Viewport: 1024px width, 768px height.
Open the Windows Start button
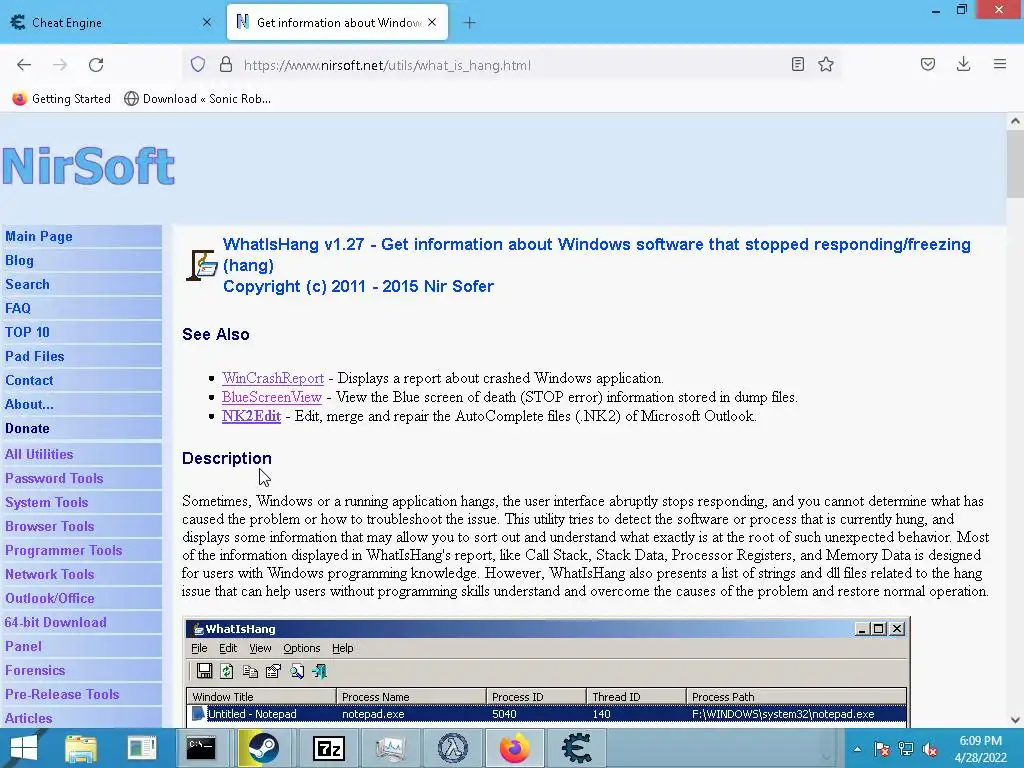coord(24,748)
